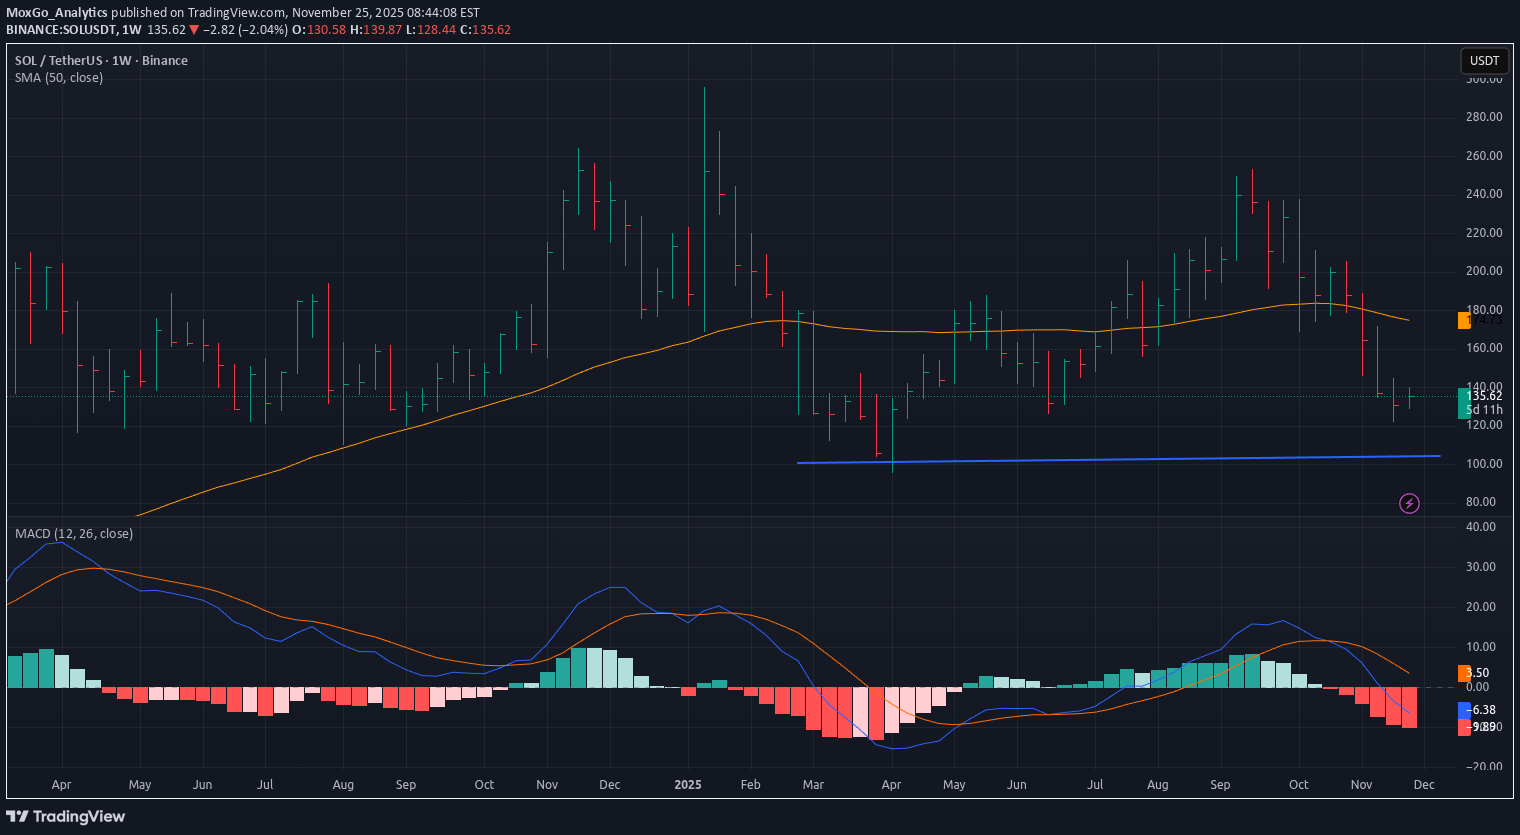Image resolution: width=1520 pixels, height=835 pixels.
Task: Click the 100.00 level on price scale
Action: coord(1483,464)
